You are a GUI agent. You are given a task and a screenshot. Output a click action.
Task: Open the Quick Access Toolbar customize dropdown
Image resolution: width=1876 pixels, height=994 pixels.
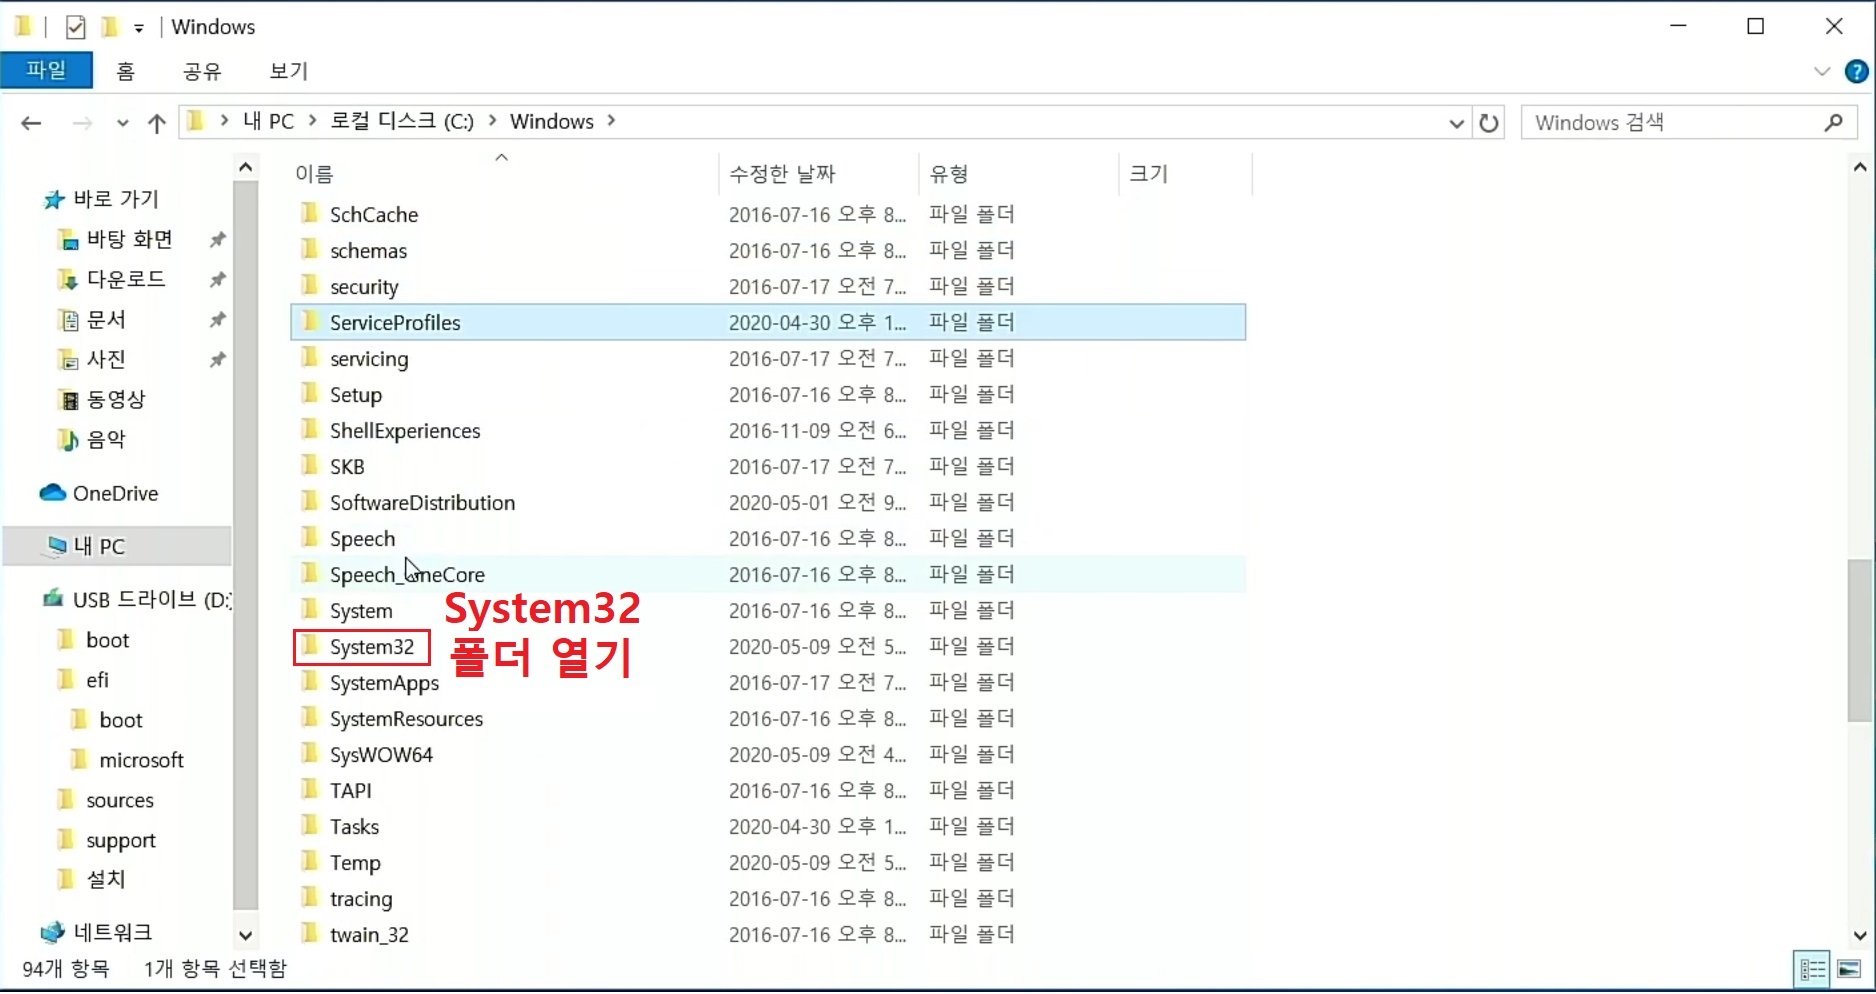[139, 28]
